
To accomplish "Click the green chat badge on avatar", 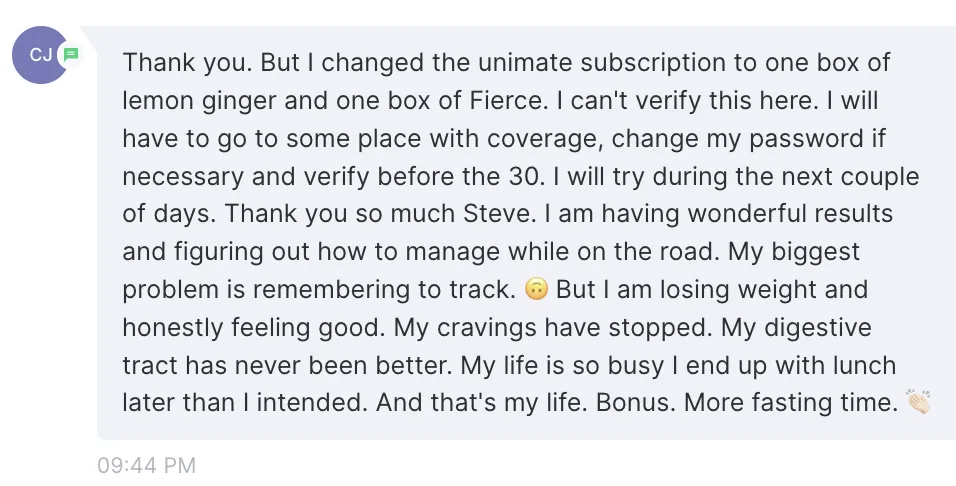I will pos(71,55).
